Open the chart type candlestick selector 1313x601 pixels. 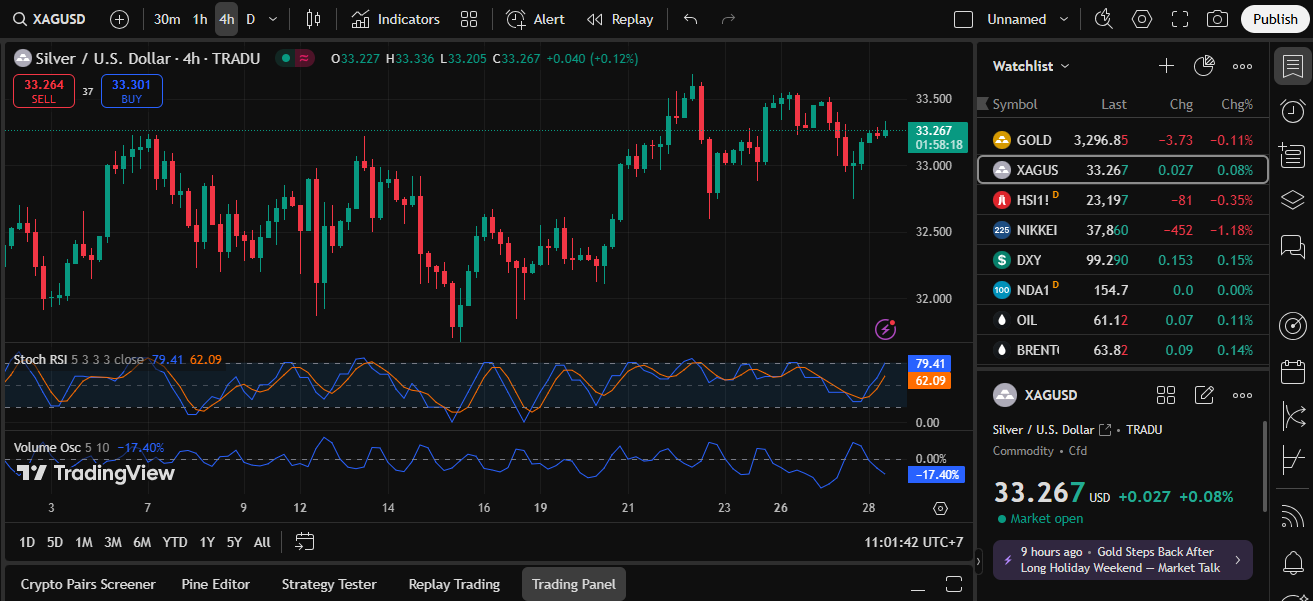pyautogui.click(x=313, y=19)
